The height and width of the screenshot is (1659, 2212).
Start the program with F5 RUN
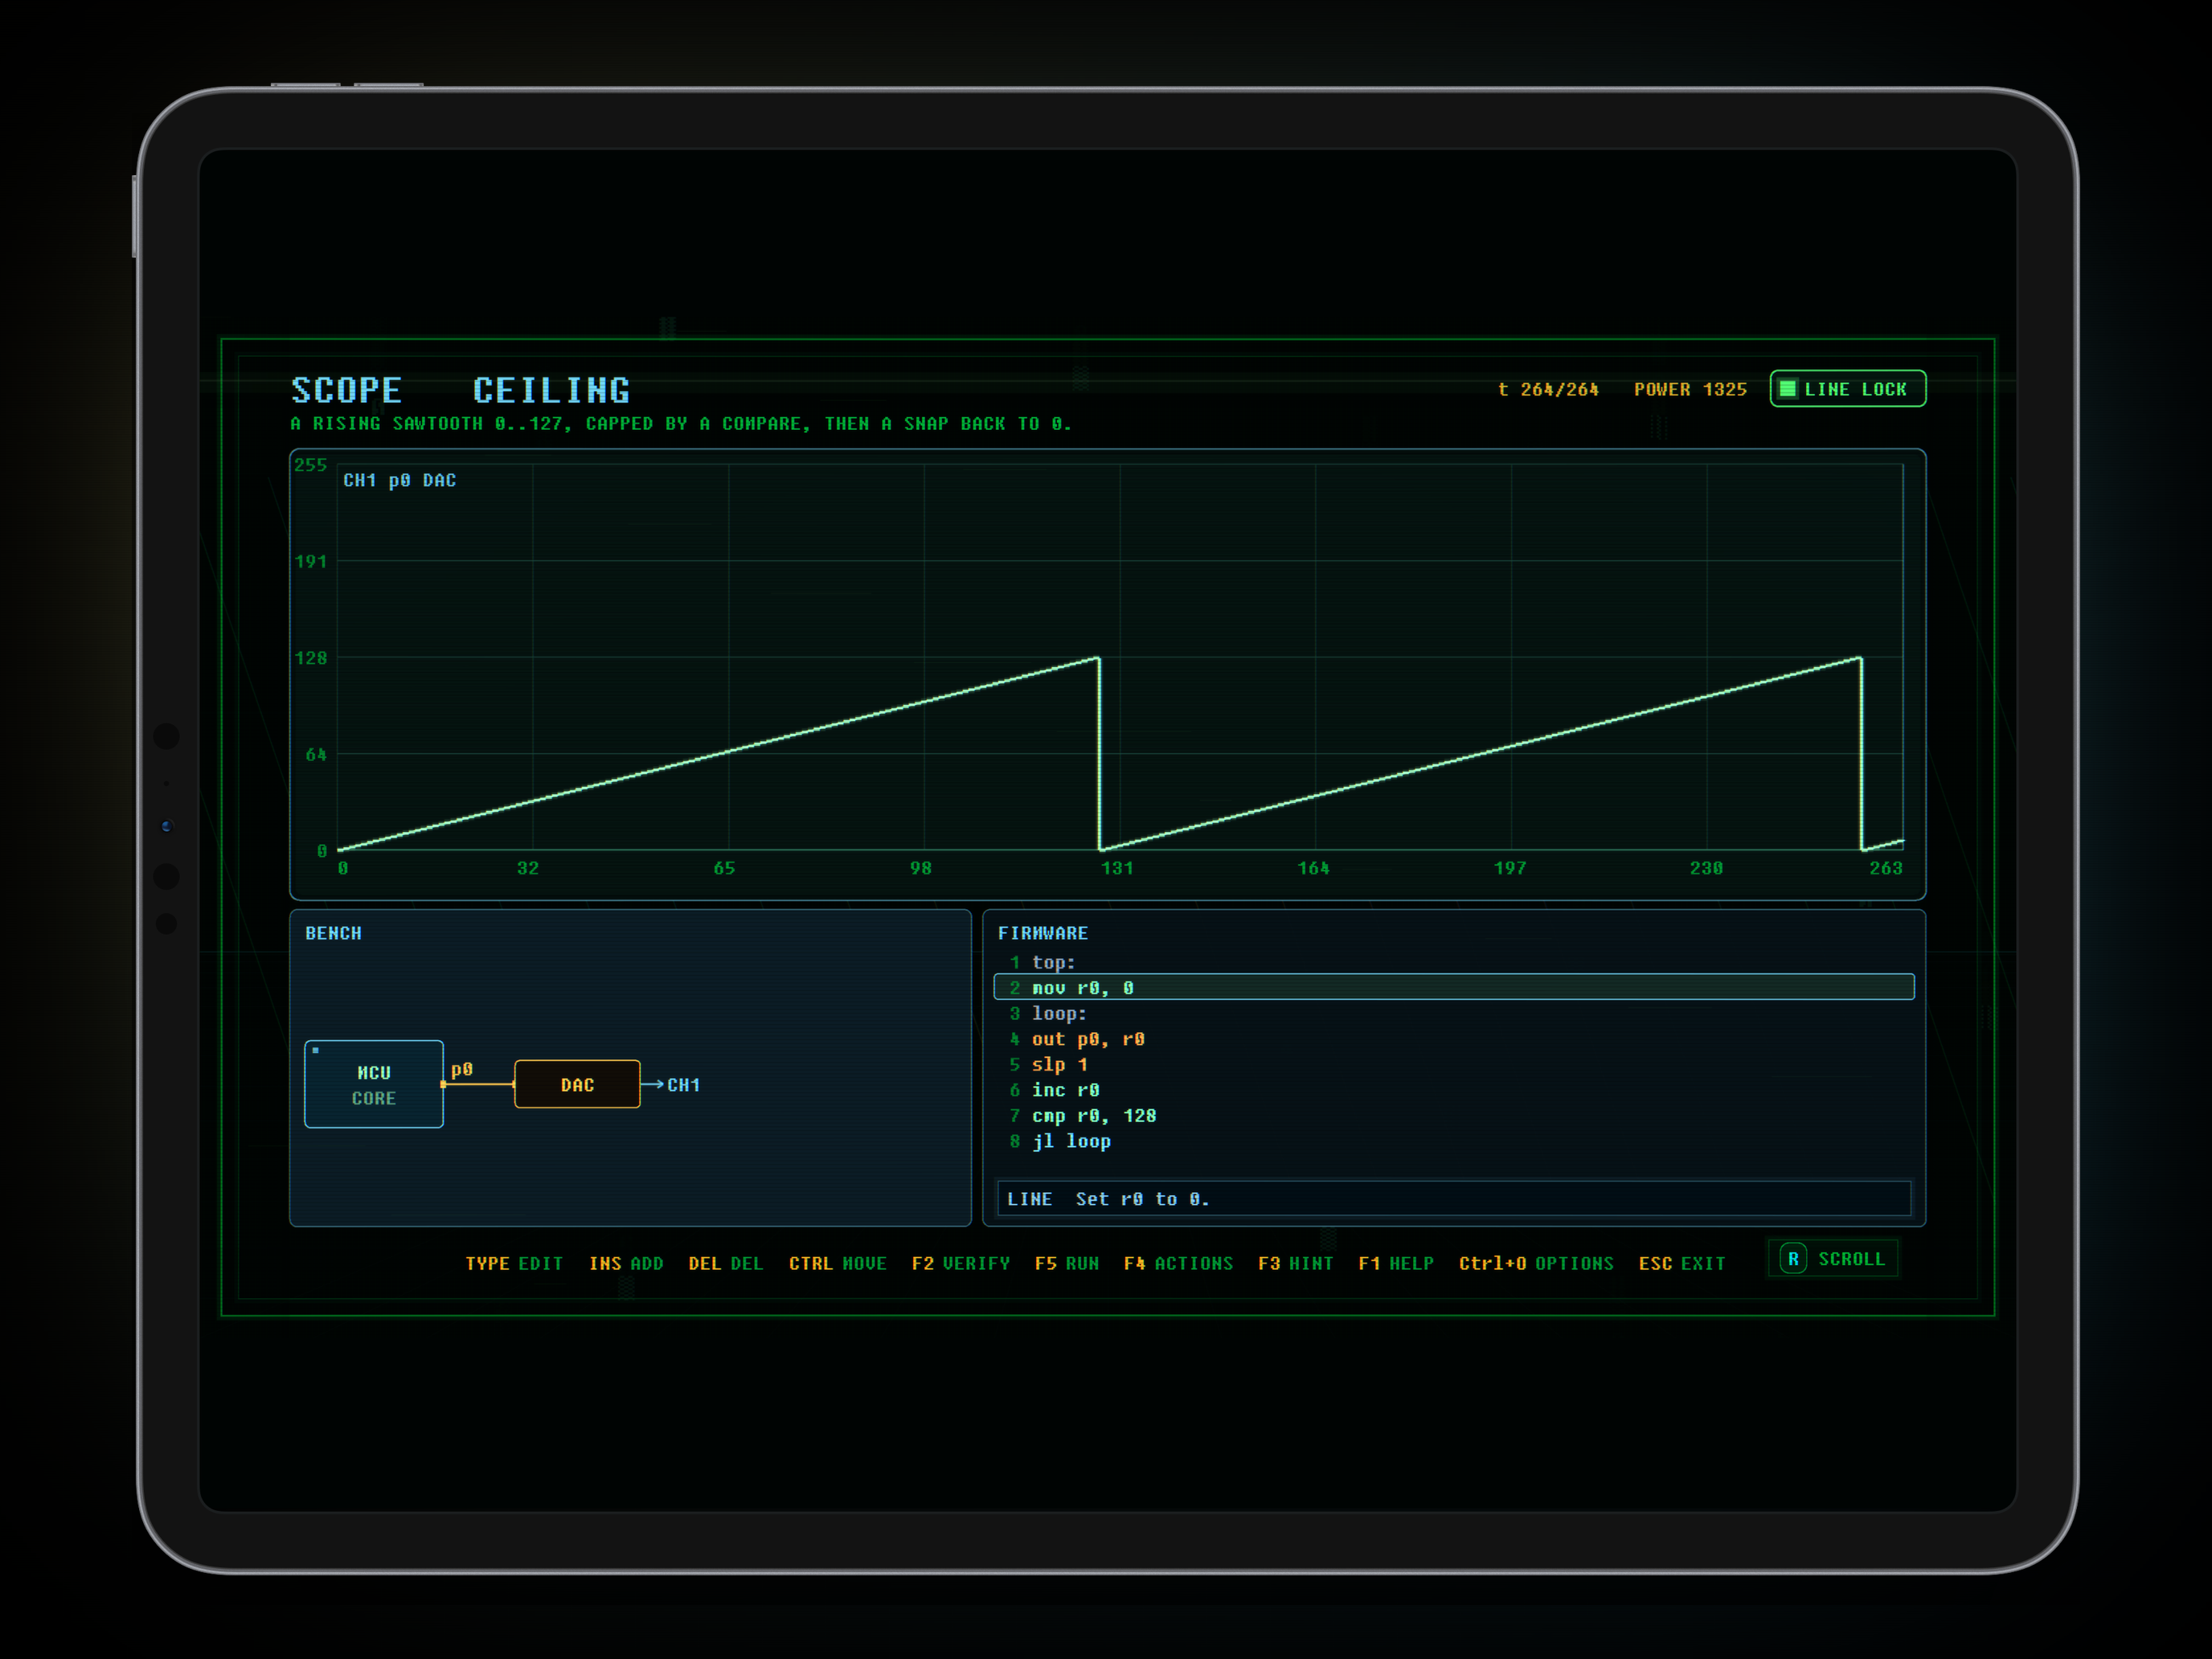(1067, 1263)
